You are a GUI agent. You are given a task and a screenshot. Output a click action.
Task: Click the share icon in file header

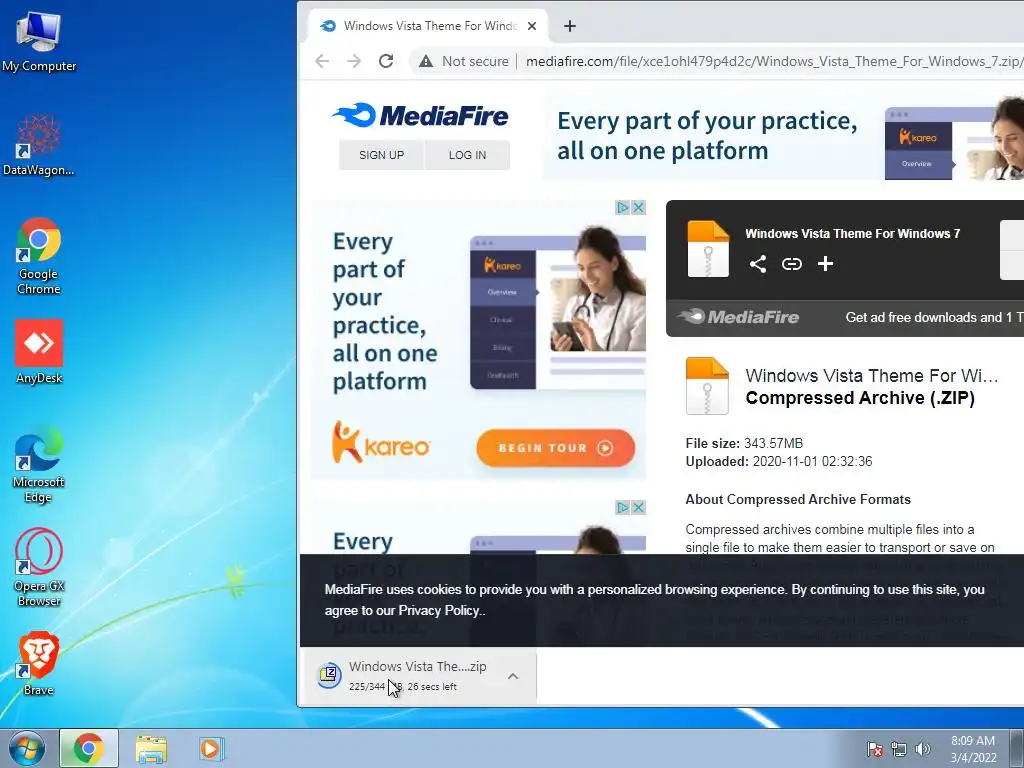[x=758, y=264]
